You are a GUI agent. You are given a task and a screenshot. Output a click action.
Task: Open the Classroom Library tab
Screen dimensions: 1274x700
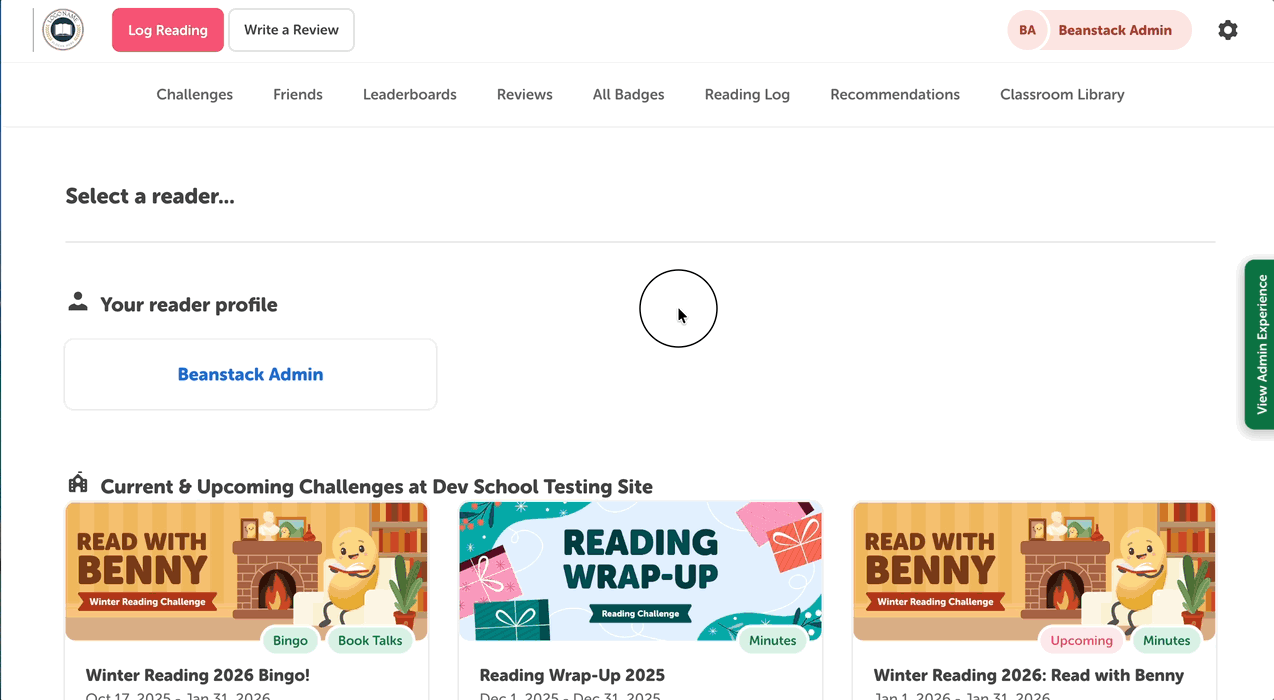tap(1062, 95)
